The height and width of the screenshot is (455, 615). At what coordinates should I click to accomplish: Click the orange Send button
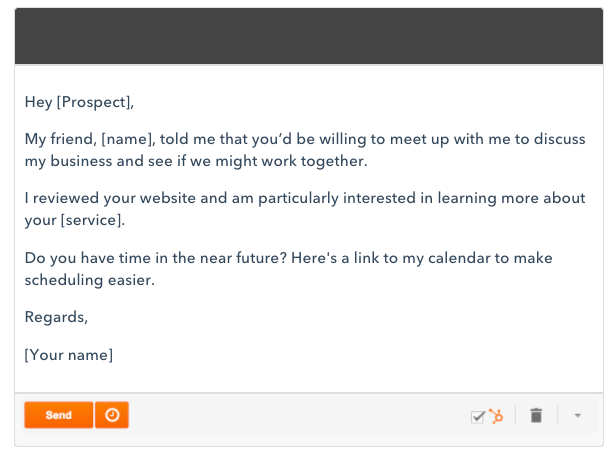coord(58,415)
